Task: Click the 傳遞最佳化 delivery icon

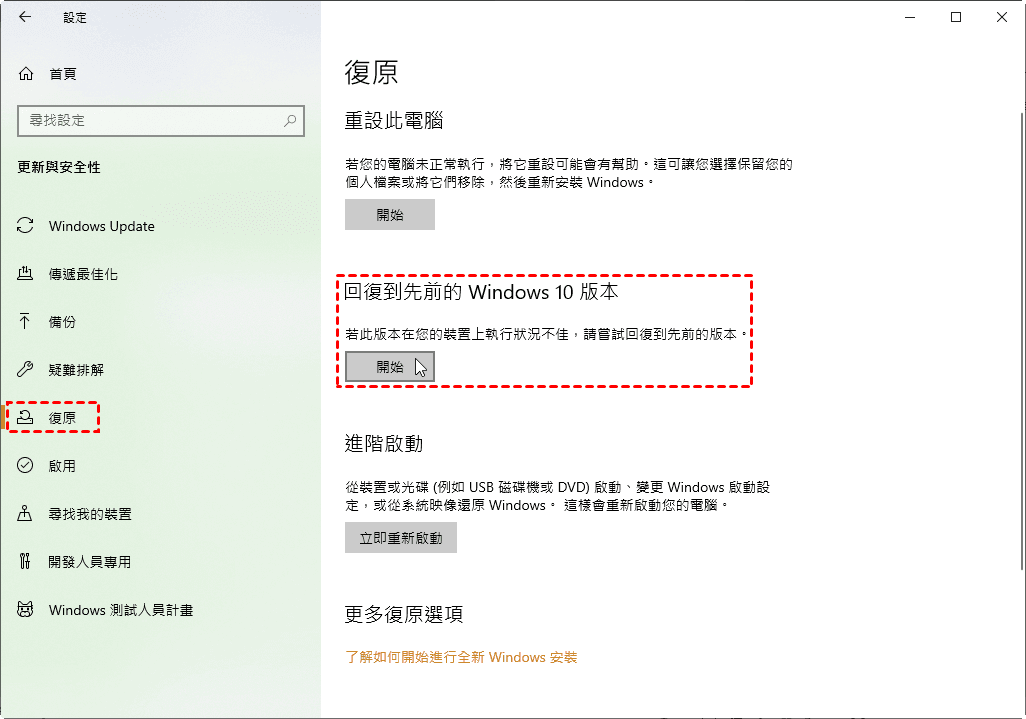Action: point(25,273)
